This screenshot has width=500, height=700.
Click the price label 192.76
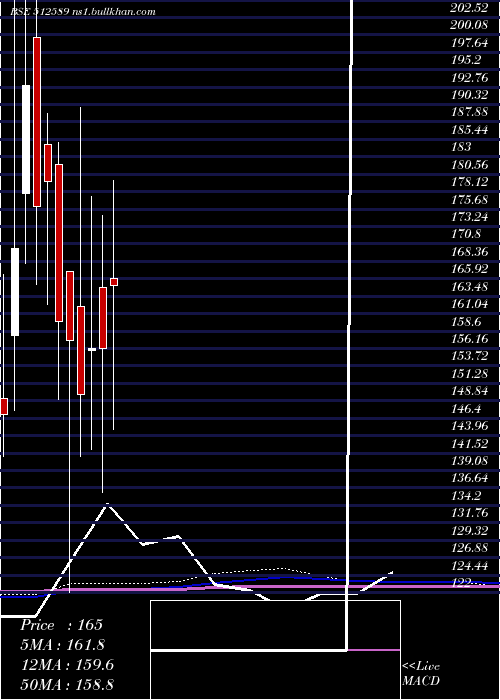click(469, 77)
